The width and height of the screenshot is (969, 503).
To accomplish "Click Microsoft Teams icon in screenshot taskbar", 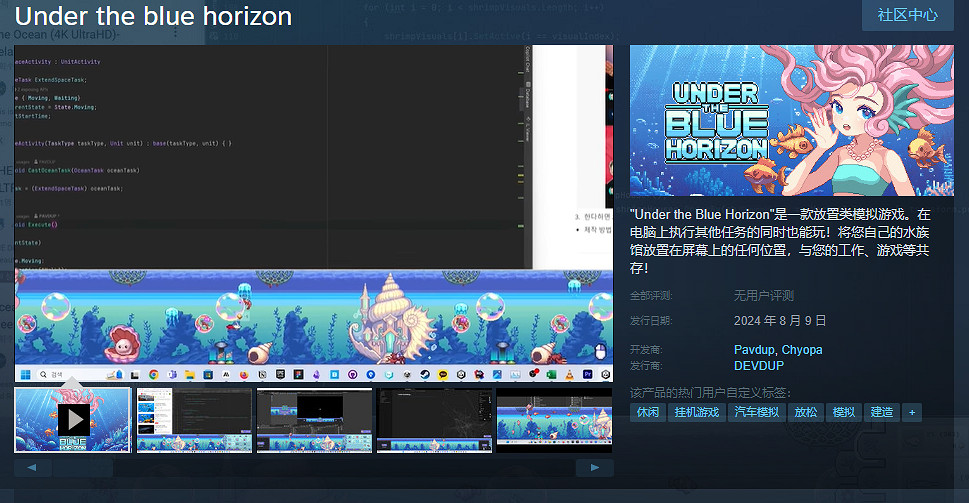I will (172, 374).
